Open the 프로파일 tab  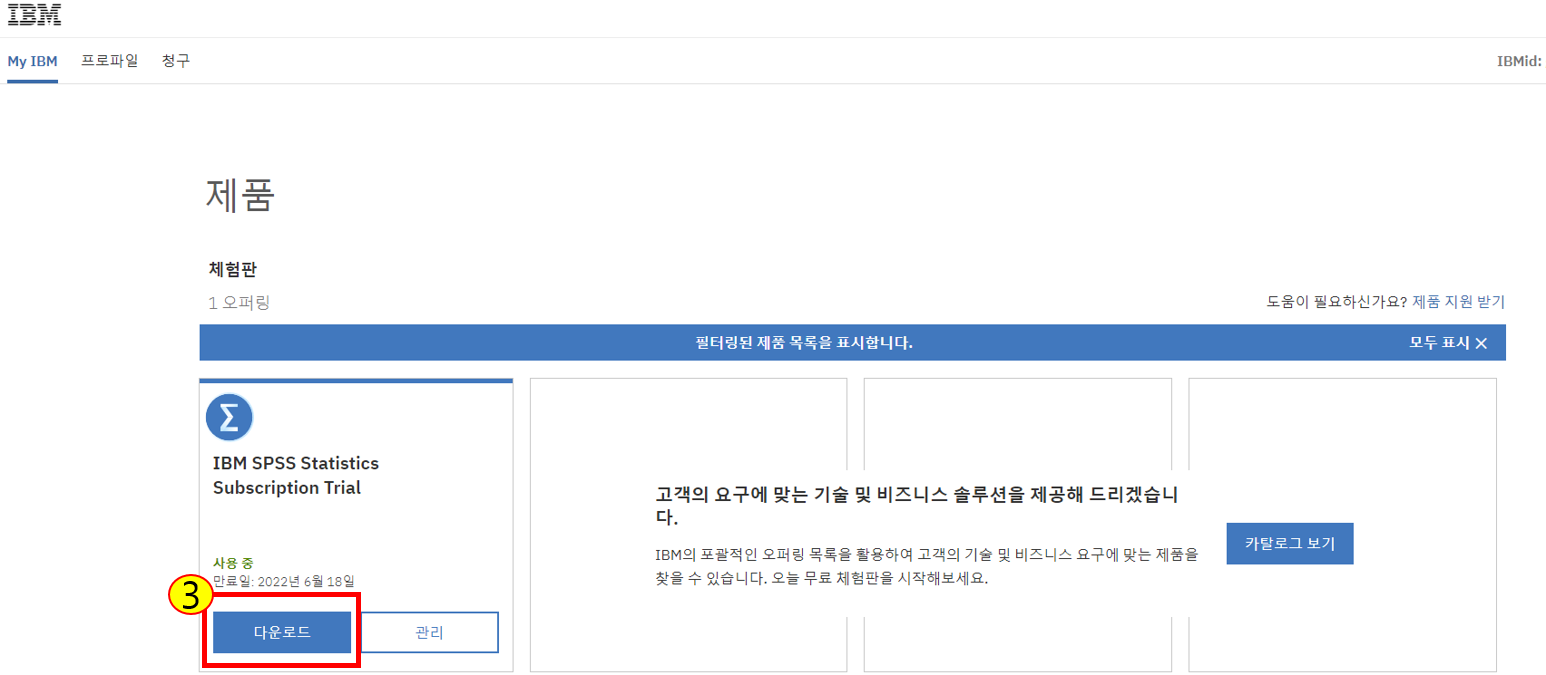point(110,61)
